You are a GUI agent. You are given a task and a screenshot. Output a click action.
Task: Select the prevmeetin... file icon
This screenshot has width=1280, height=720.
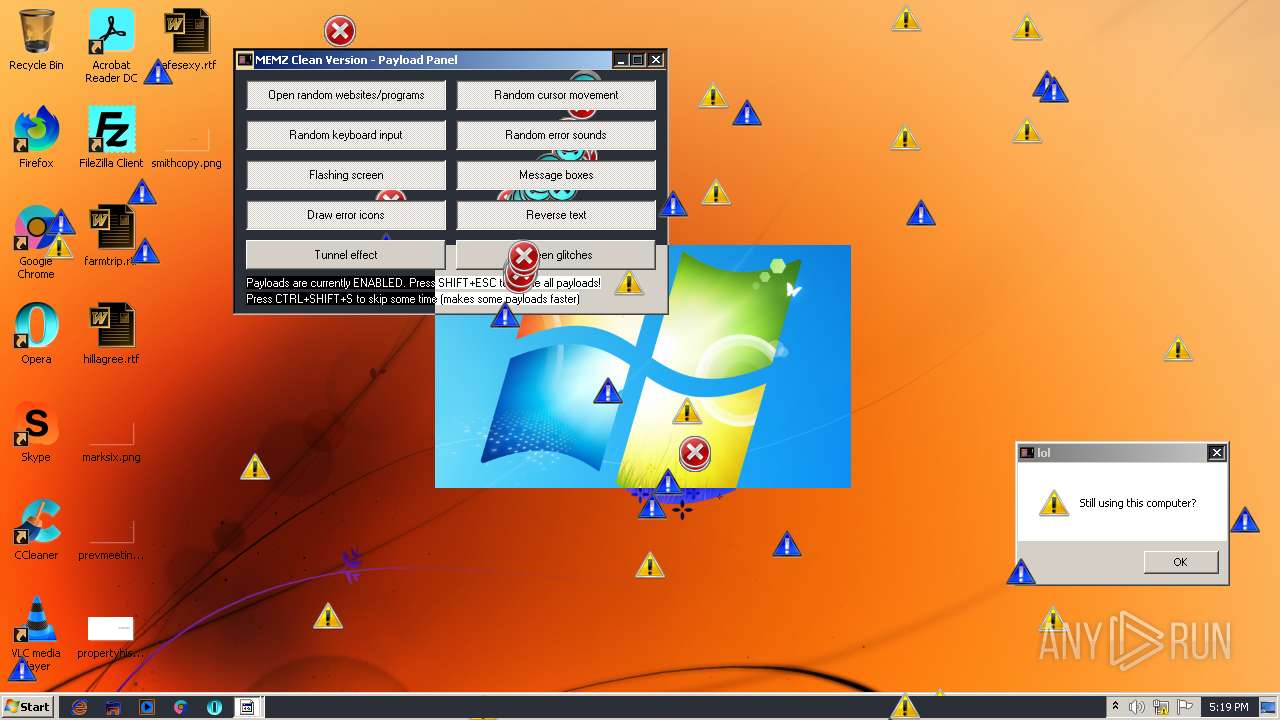[111, 538]
